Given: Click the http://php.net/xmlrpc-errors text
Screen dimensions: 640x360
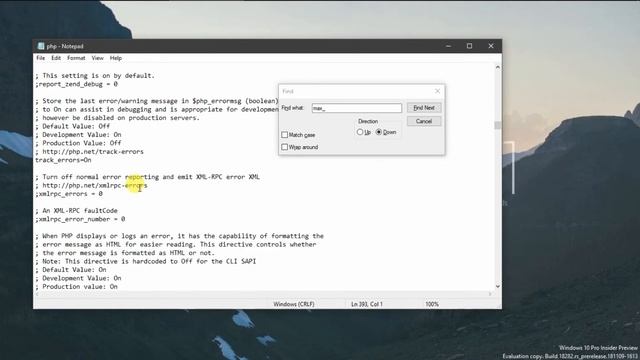Looking at the screenshot, I should [95, 185].
